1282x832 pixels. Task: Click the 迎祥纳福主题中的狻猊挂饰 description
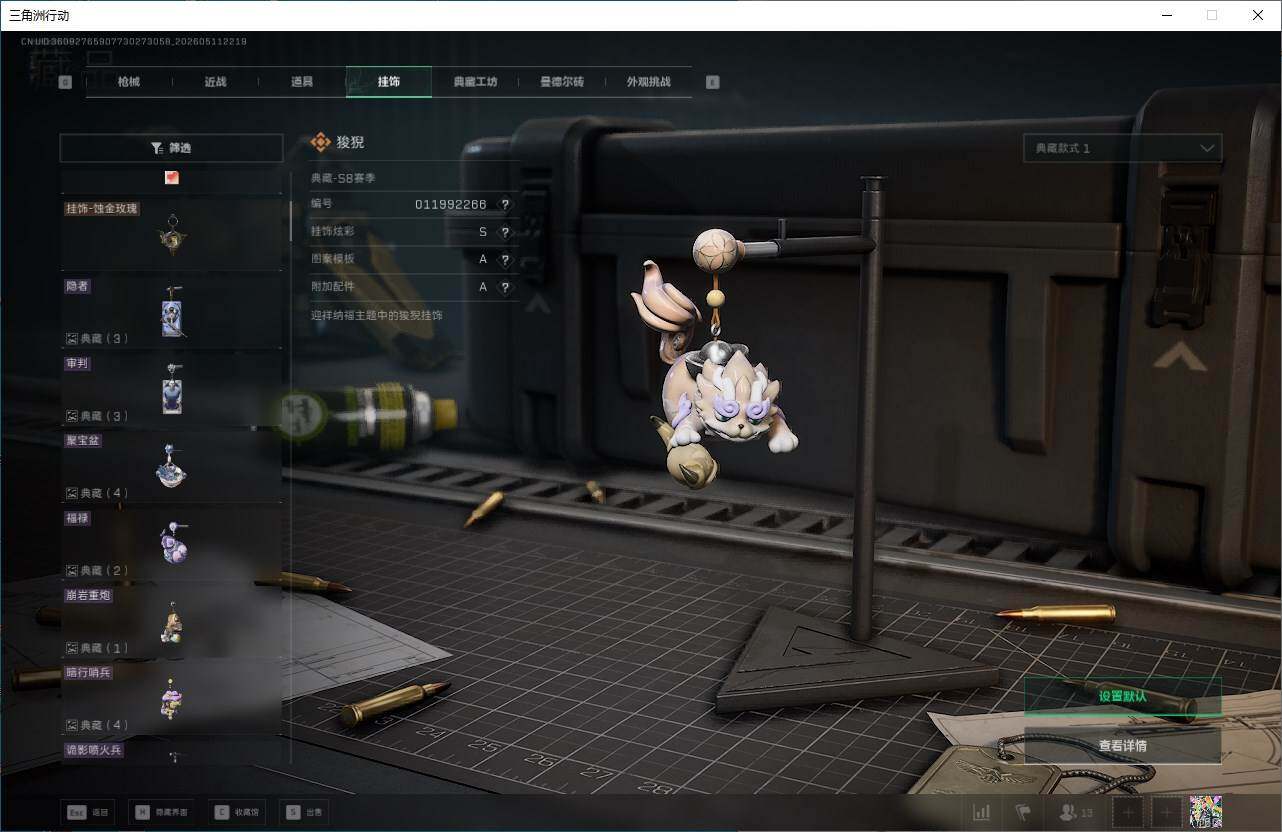[377, 315]
